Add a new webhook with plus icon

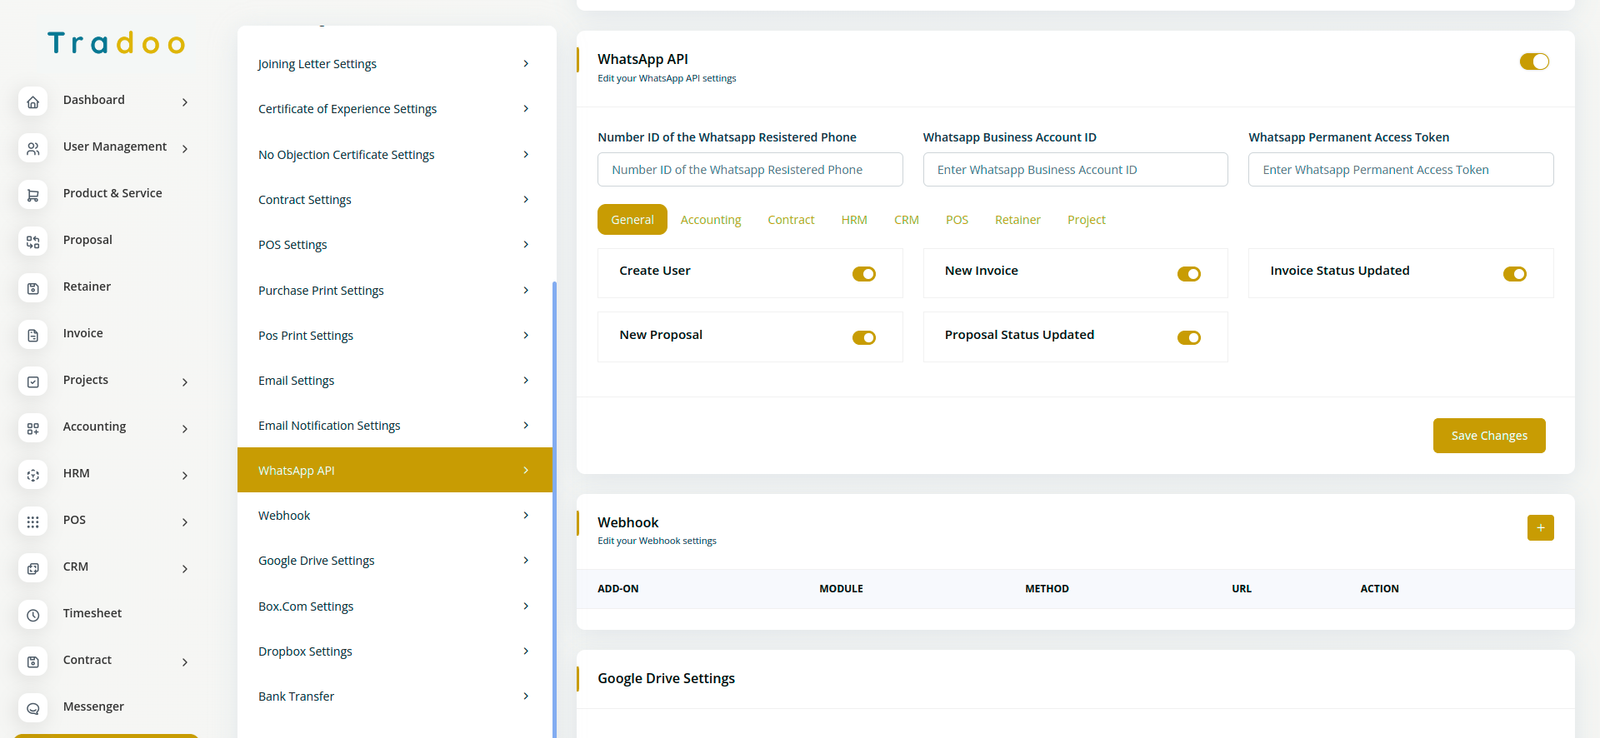point(1540,528)
